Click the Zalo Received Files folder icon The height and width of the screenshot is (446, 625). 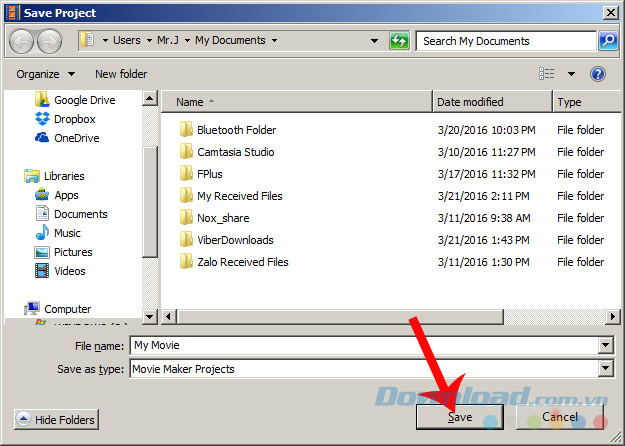(x=186, y=262)
